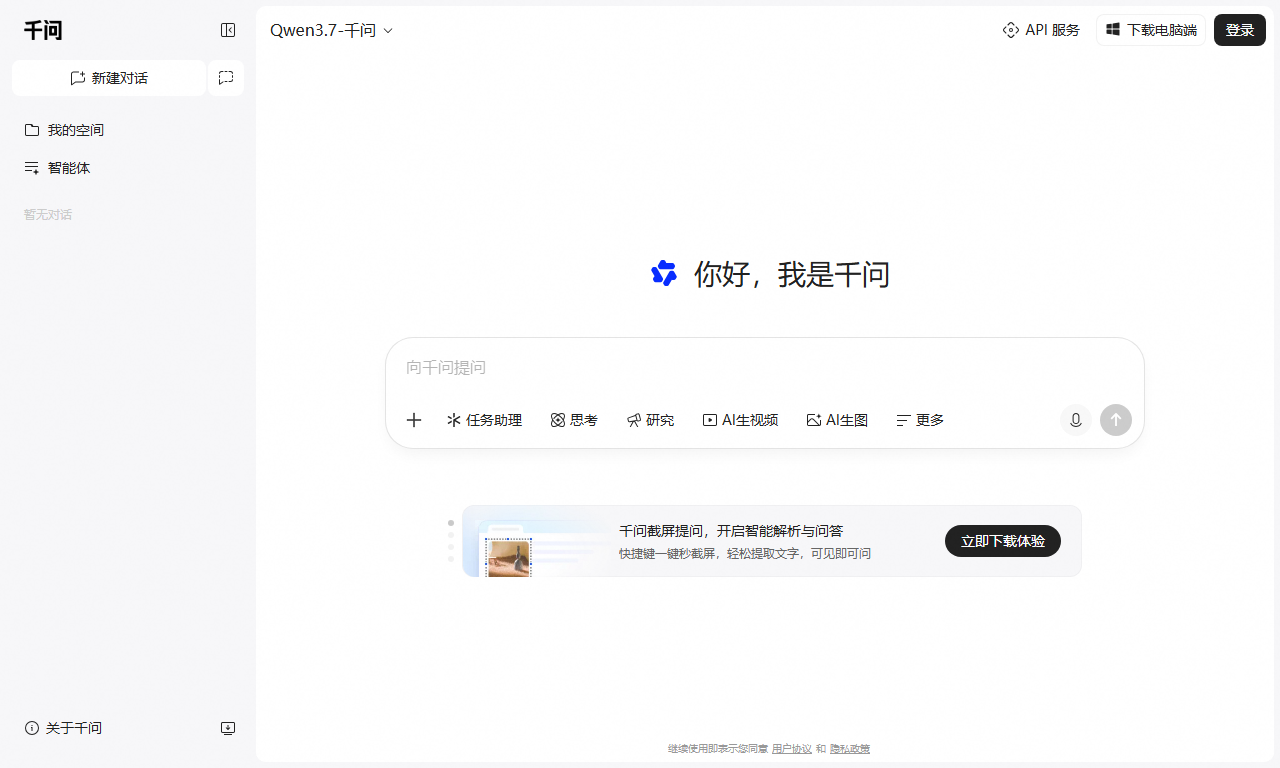Click the plus attachment icon in input box
Screen dimensions: 1280x768
coord(414,420)
